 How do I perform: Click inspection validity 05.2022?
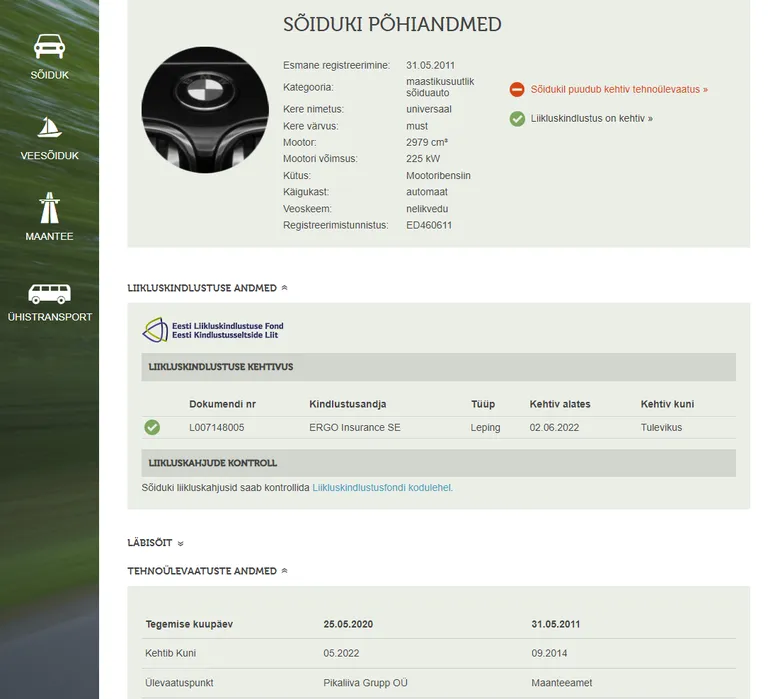pyautogui.click(x=341, y=653)
